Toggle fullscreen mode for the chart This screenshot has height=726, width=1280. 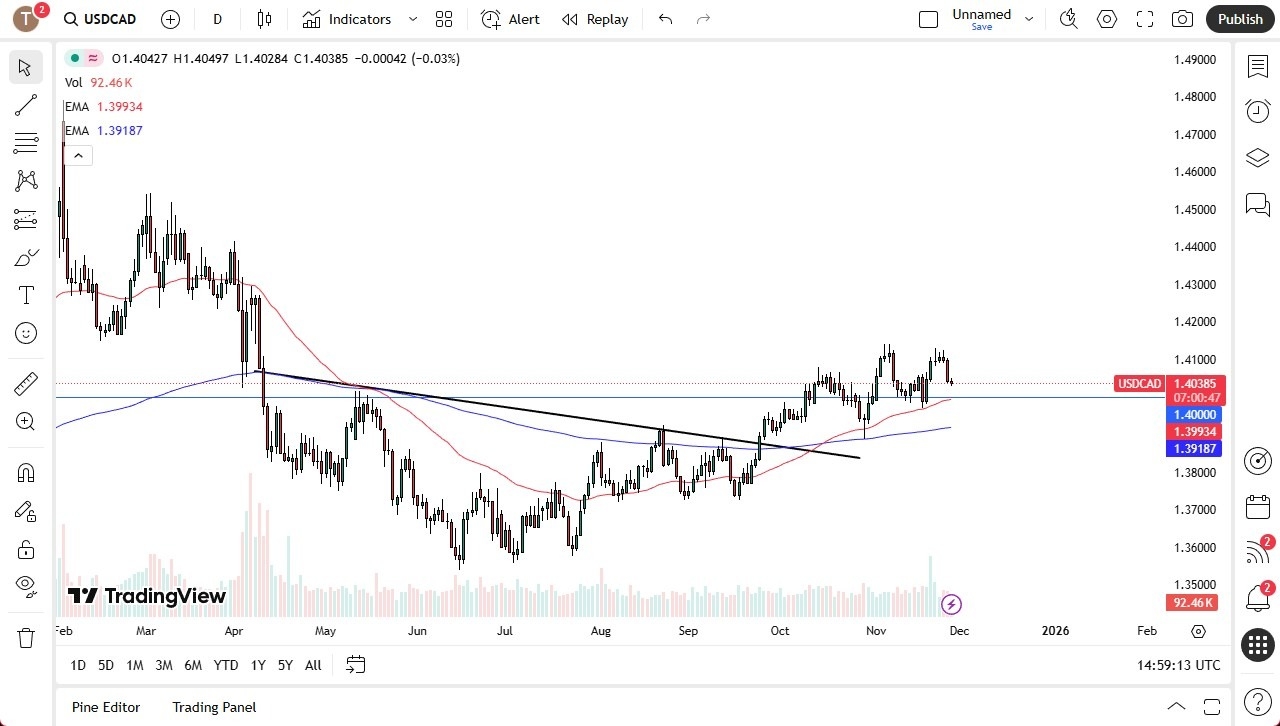pyautogui.click(x=1143, y=18)
